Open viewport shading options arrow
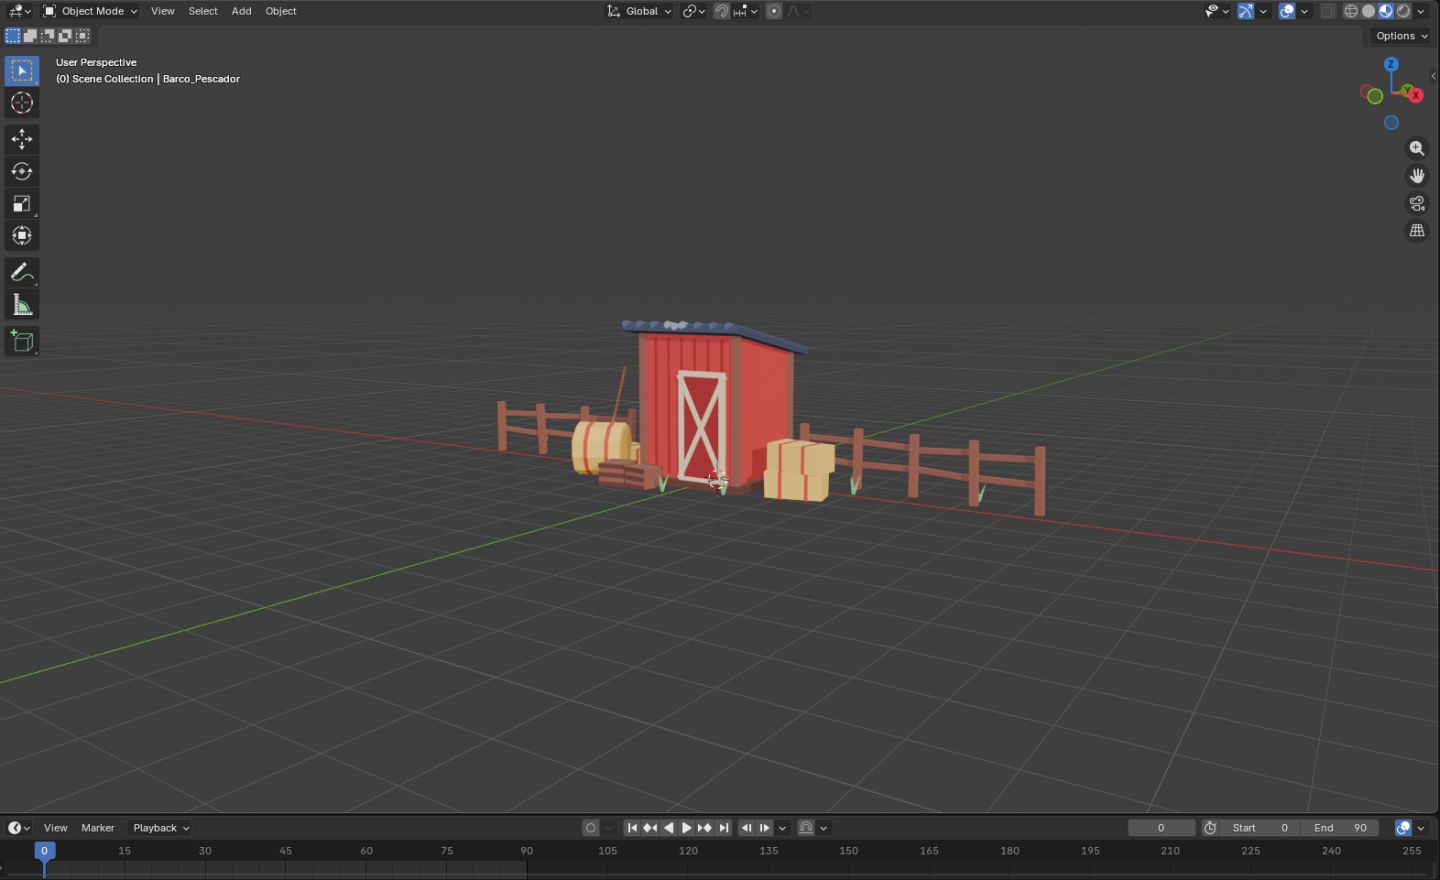Viewport: 1440px width, 880px height. pyautogui.click(x=1421, y=11)
